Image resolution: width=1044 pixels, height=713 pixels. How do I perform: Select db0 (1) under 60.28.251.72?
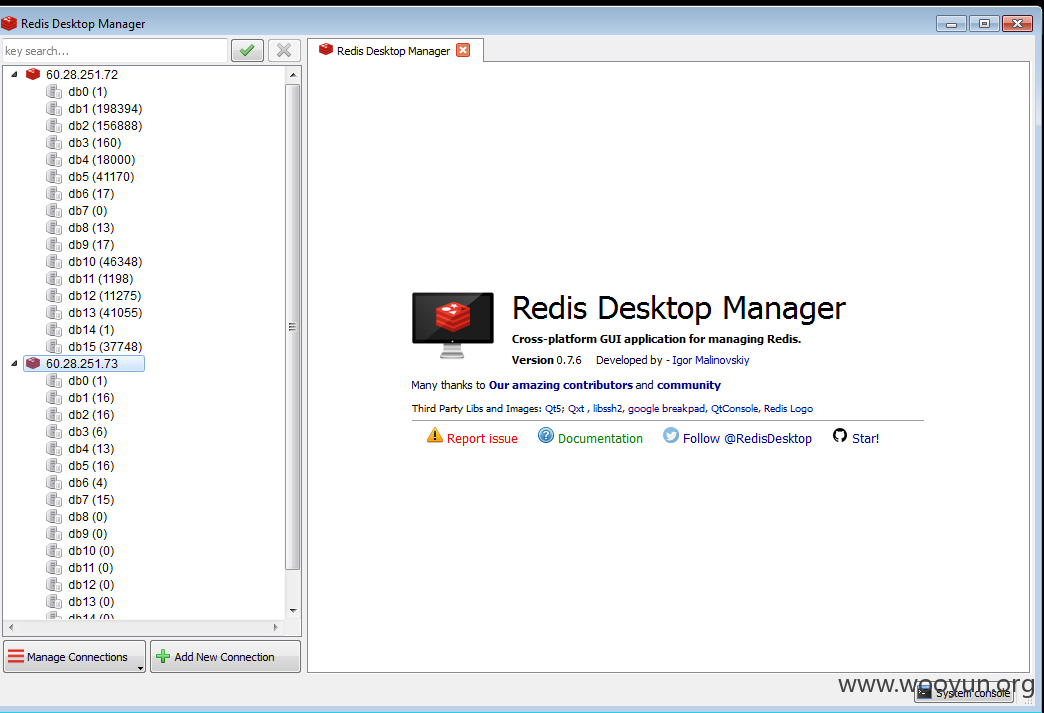pos(87,91)
